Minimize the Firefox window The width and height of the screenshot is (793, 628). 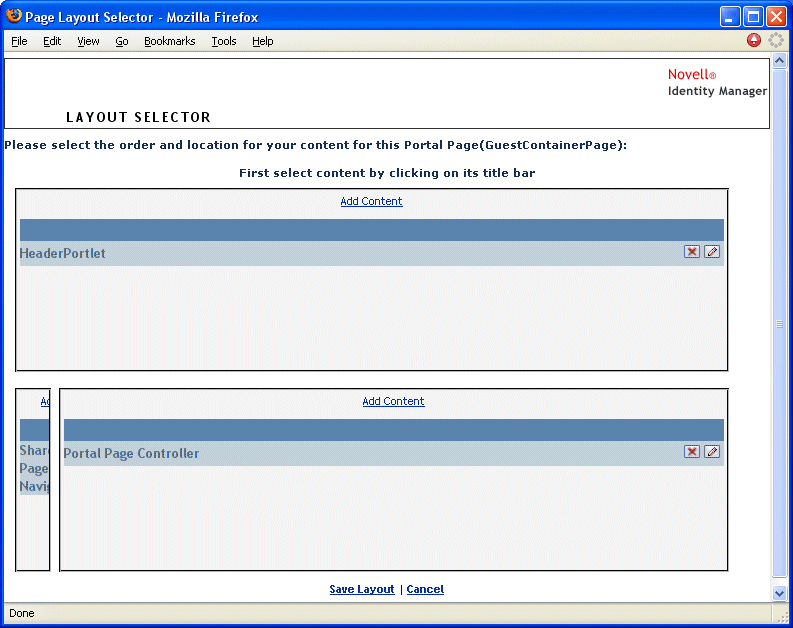tap(730, 17)
